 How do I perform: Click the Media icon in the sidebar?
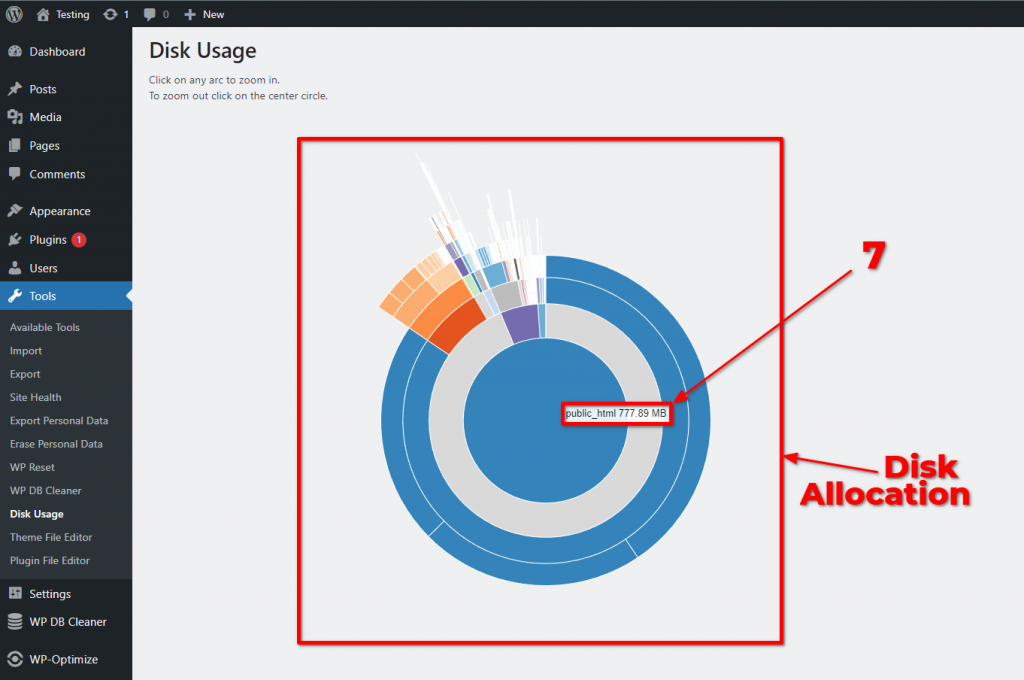click(x=15, y=117)
